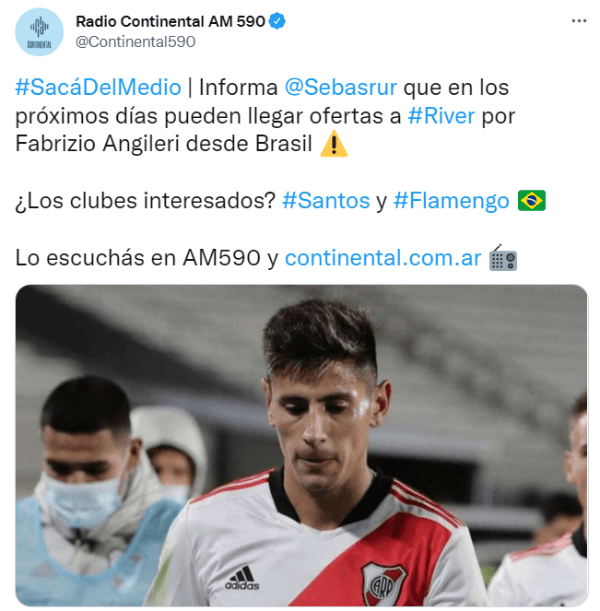This screenshot has height=611, width=600.
Task: Open the tweet's attached player photo
Action: click(302, 445)
